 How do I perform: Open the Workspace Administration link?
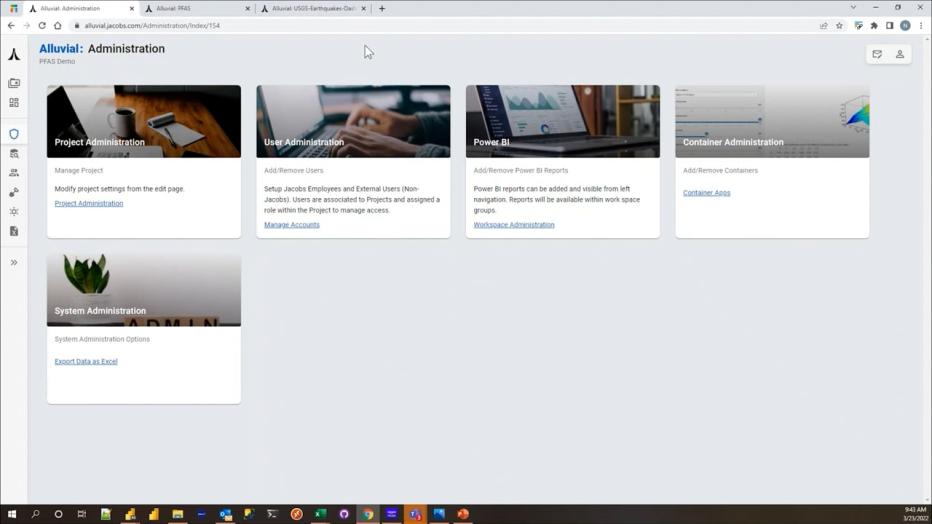pyautogui.click(x=514, y=225)
